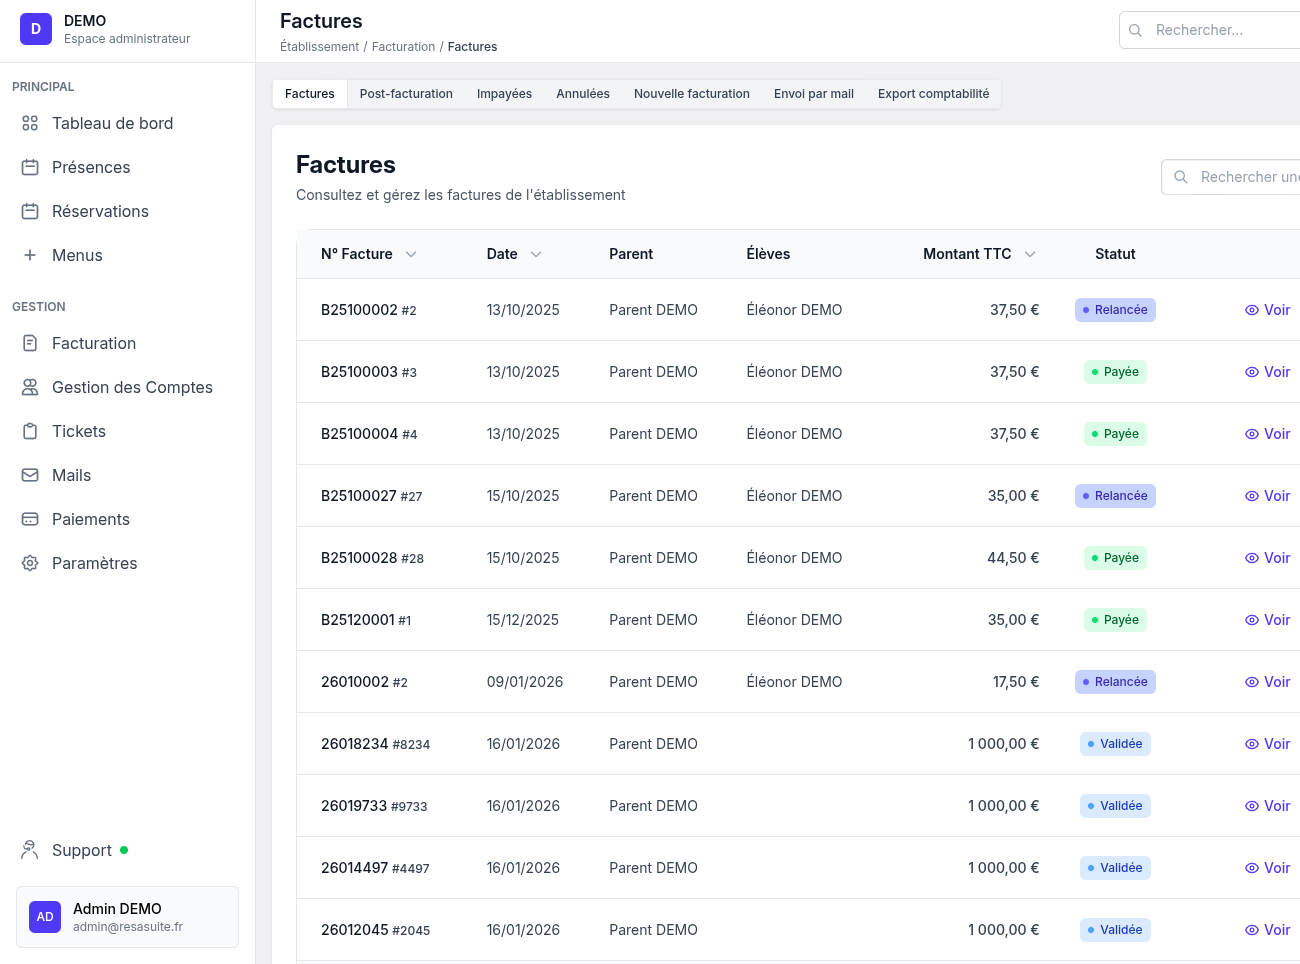Image resolution: width=1300 pixels, height=964 pixels.
Task: Click the Tableau de bord grid icon
Action: click(x=30, y=123)
